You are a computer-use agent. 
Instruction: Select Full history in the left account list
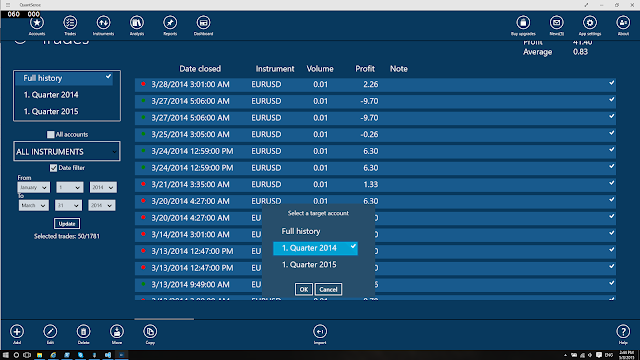pyautogui.click(x=64, y=78)
